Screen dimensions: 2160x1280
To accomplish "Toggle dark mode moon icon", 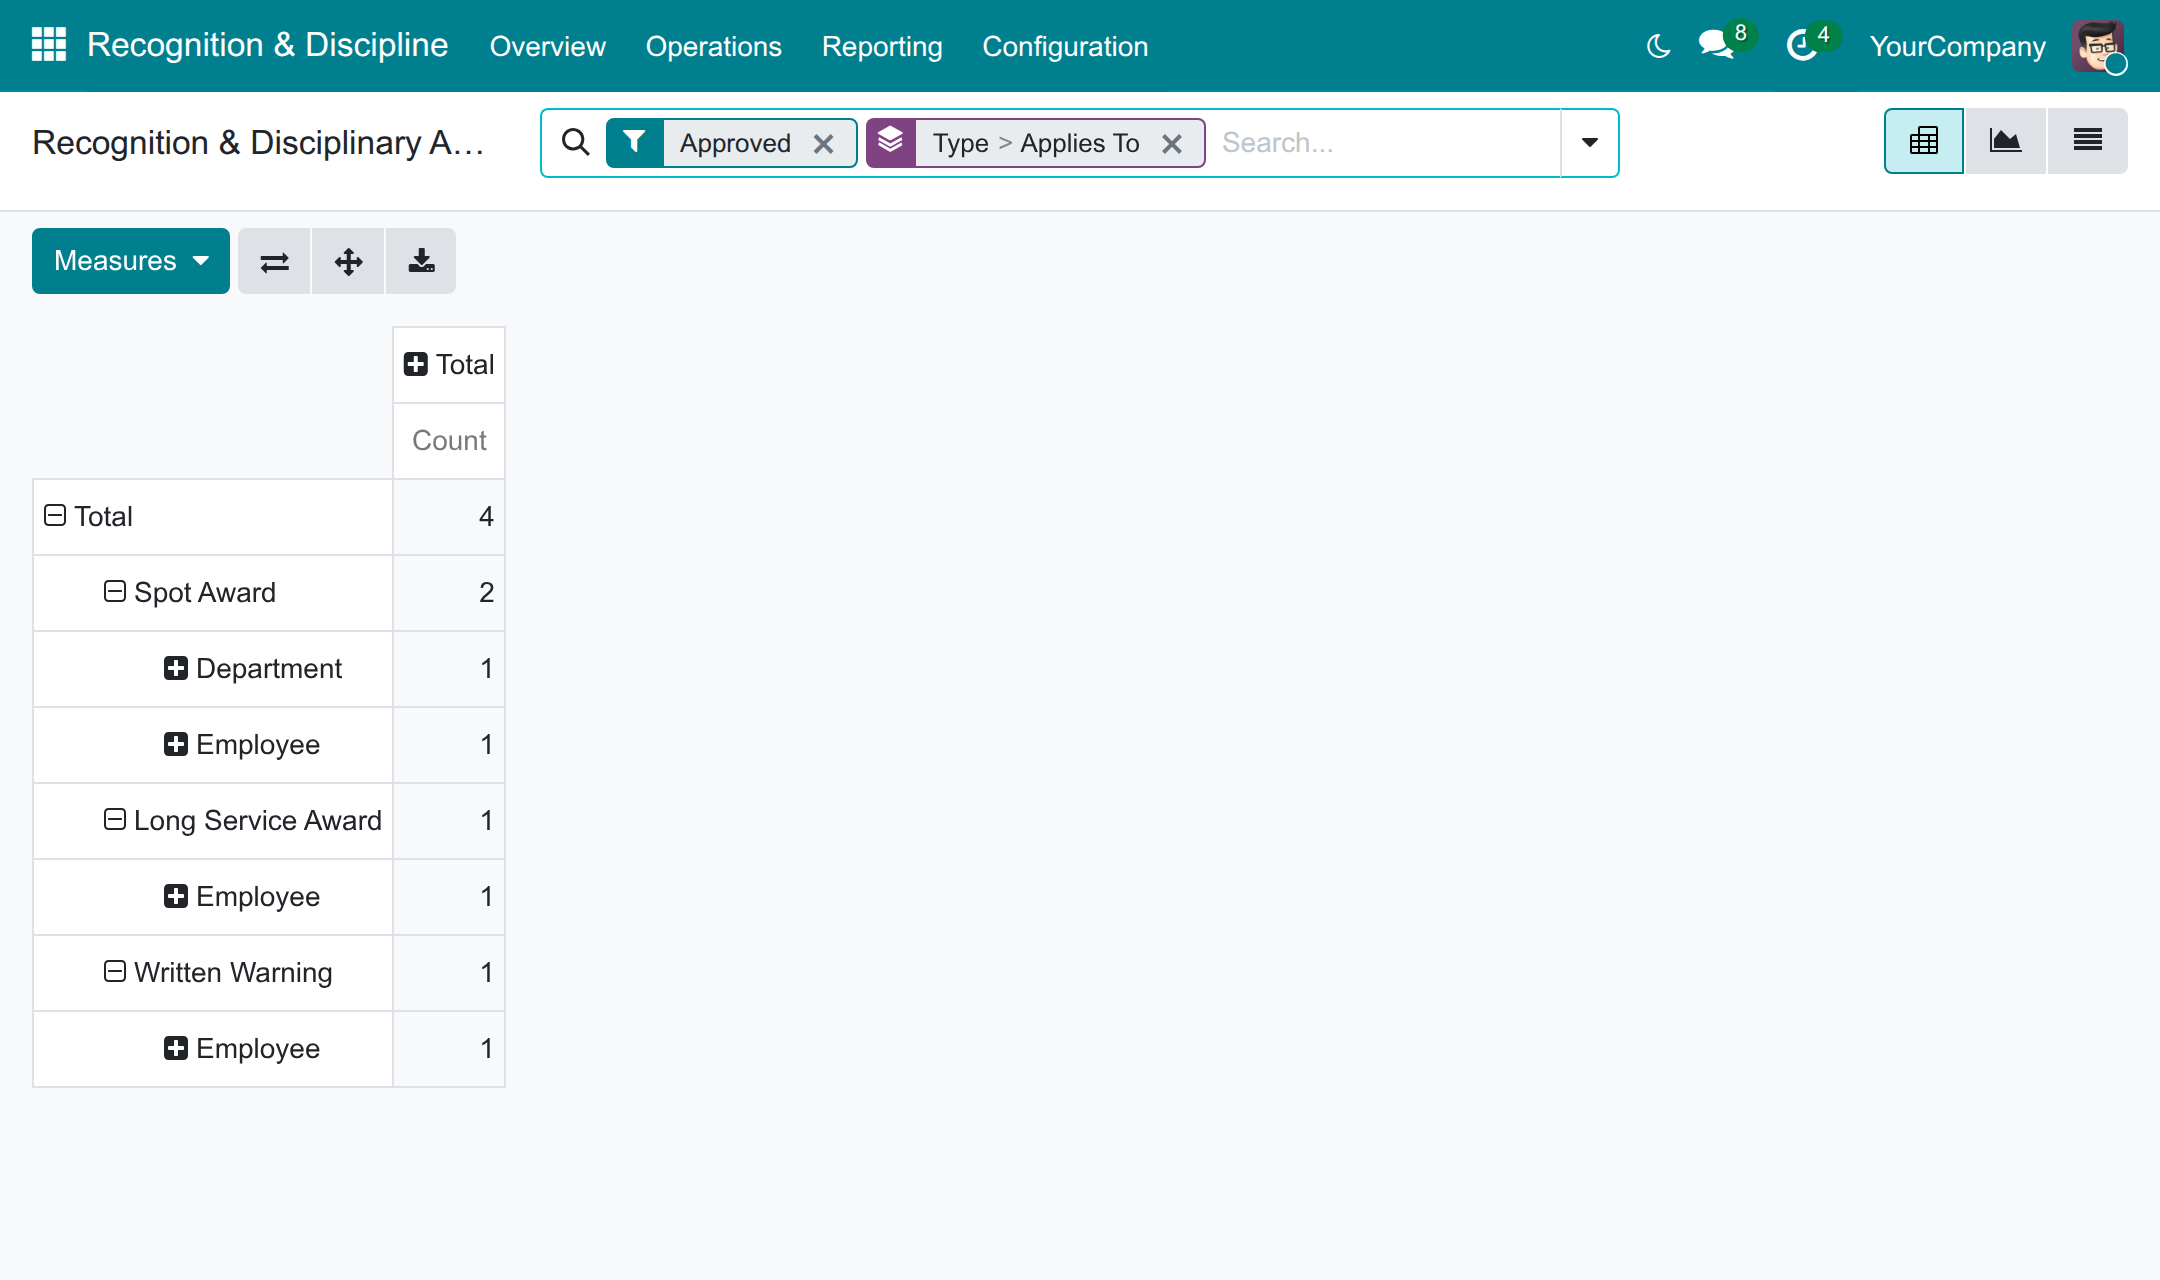I will (x=1658, y=46).
